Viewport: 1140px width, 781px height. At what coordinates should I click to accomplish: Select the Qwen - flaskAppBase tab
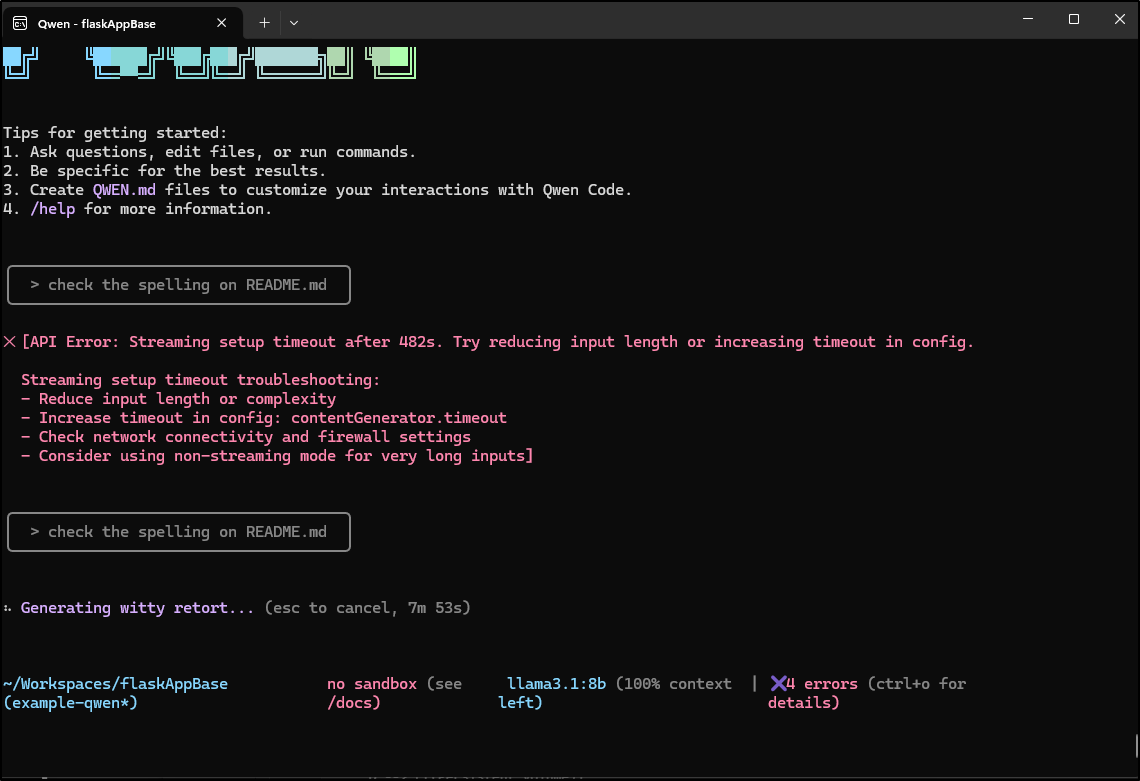point(123,23)
